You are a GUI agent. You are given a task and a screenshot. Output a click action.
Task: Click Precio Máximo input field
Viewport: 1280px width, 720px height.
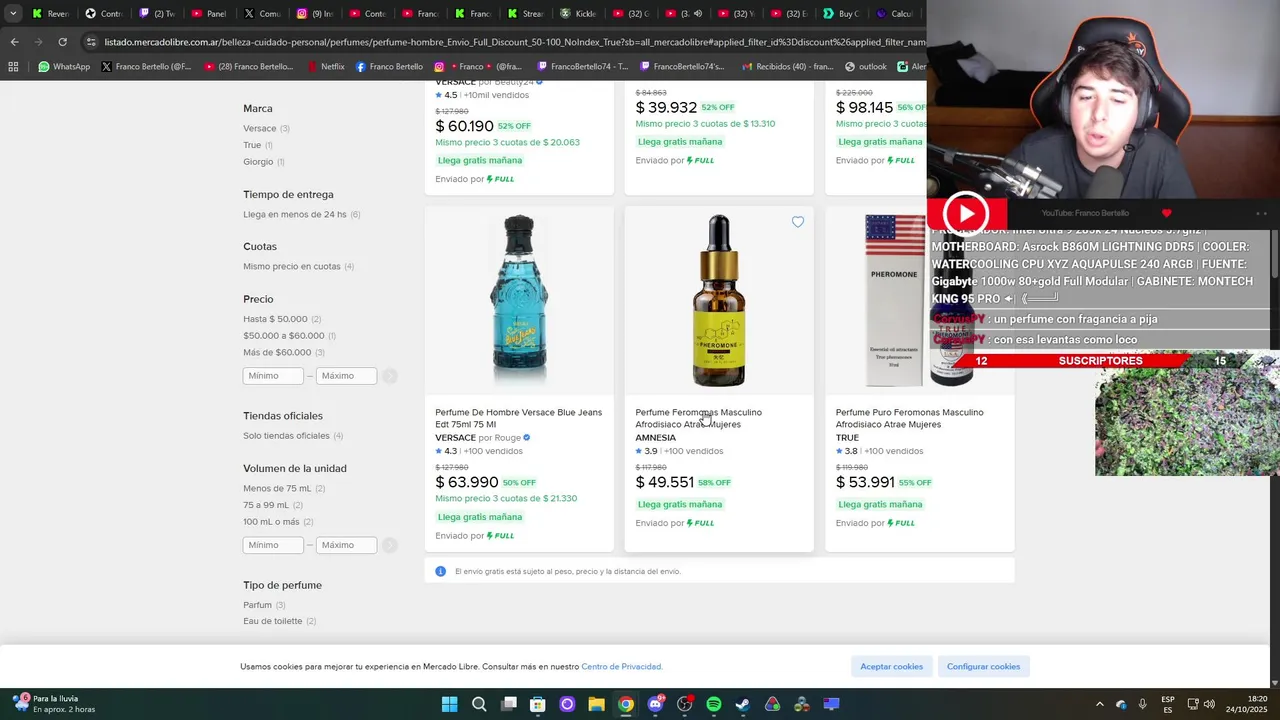pos(346,376)
